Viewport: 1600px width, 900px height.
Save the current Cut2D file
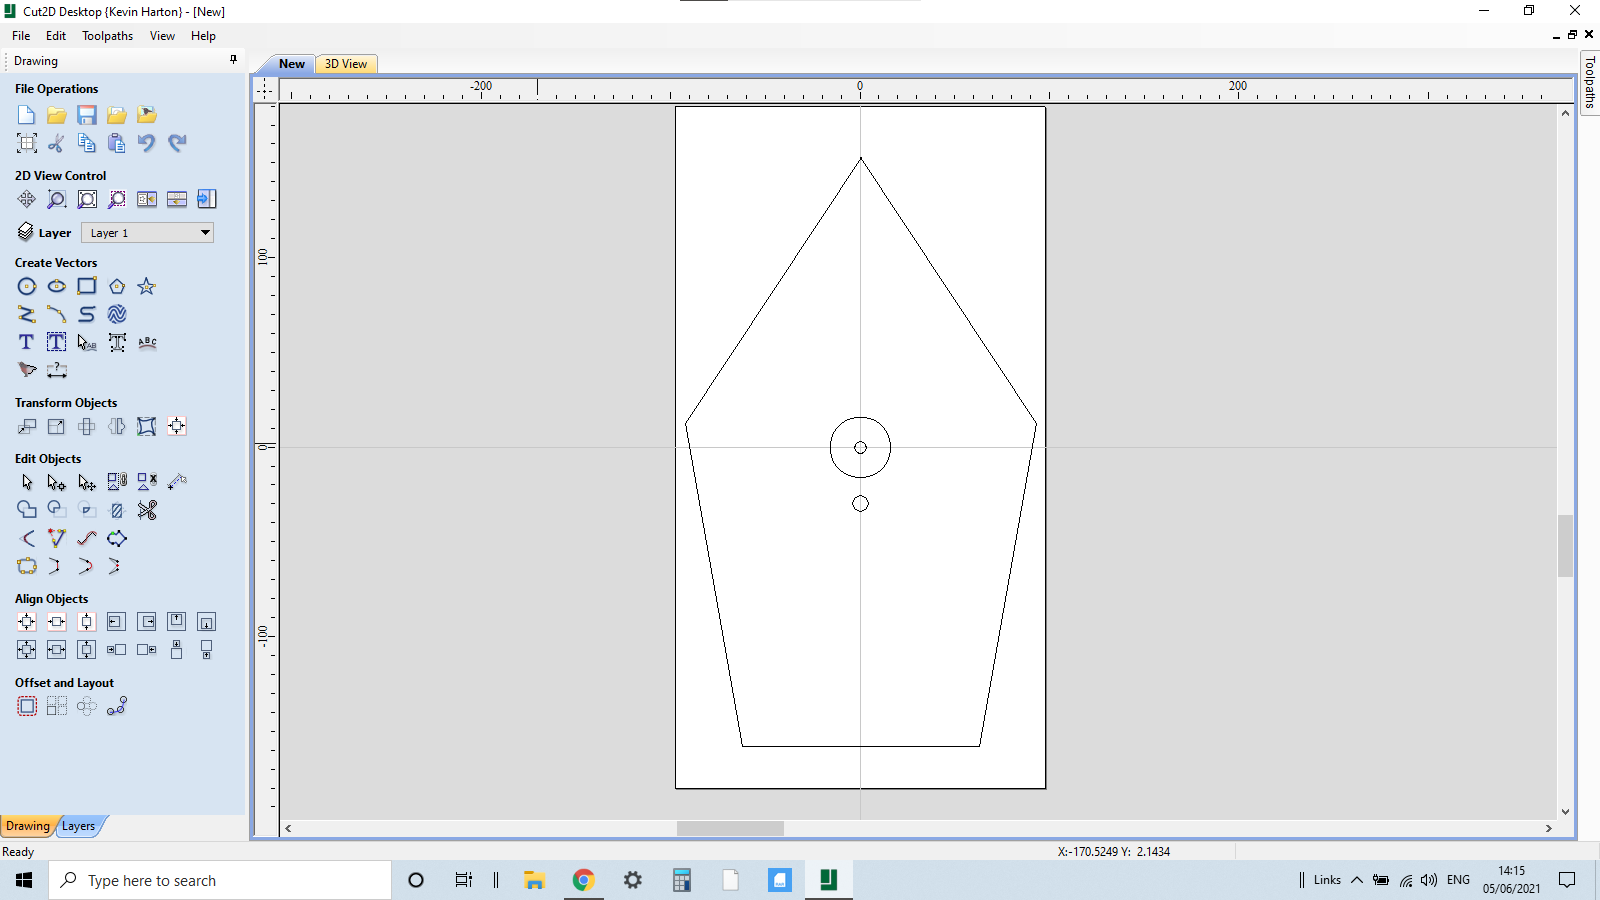tap(87, 115)
